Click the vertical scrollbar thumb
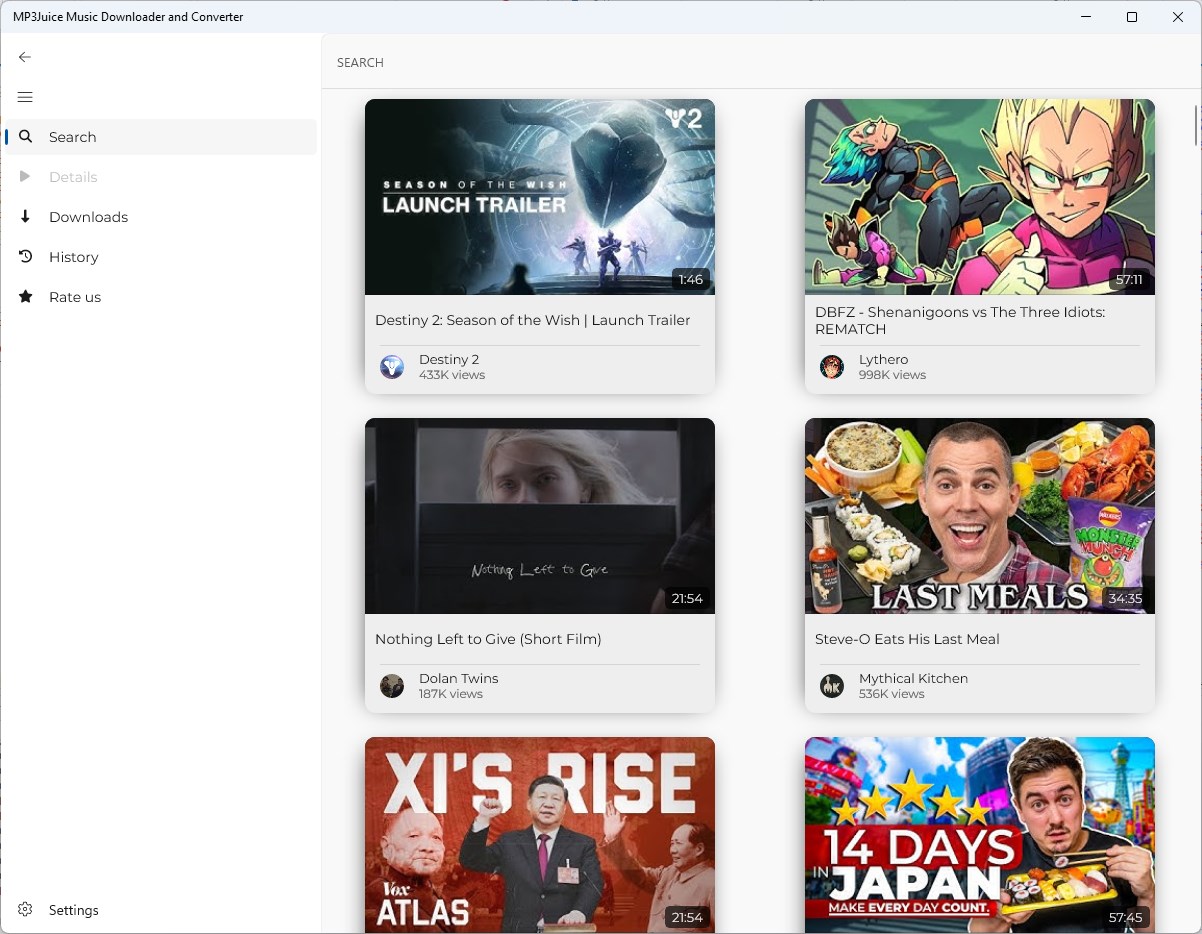 pos(1196,124)
